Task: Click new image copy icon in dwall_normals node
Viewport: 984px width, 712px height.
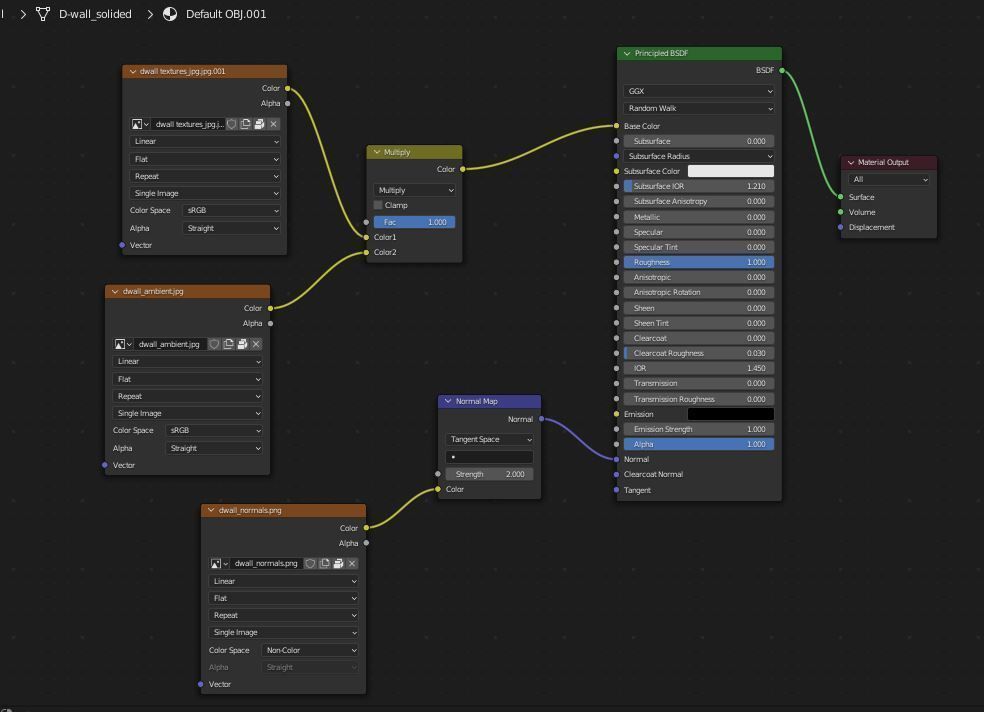Action: pos(324,564)
